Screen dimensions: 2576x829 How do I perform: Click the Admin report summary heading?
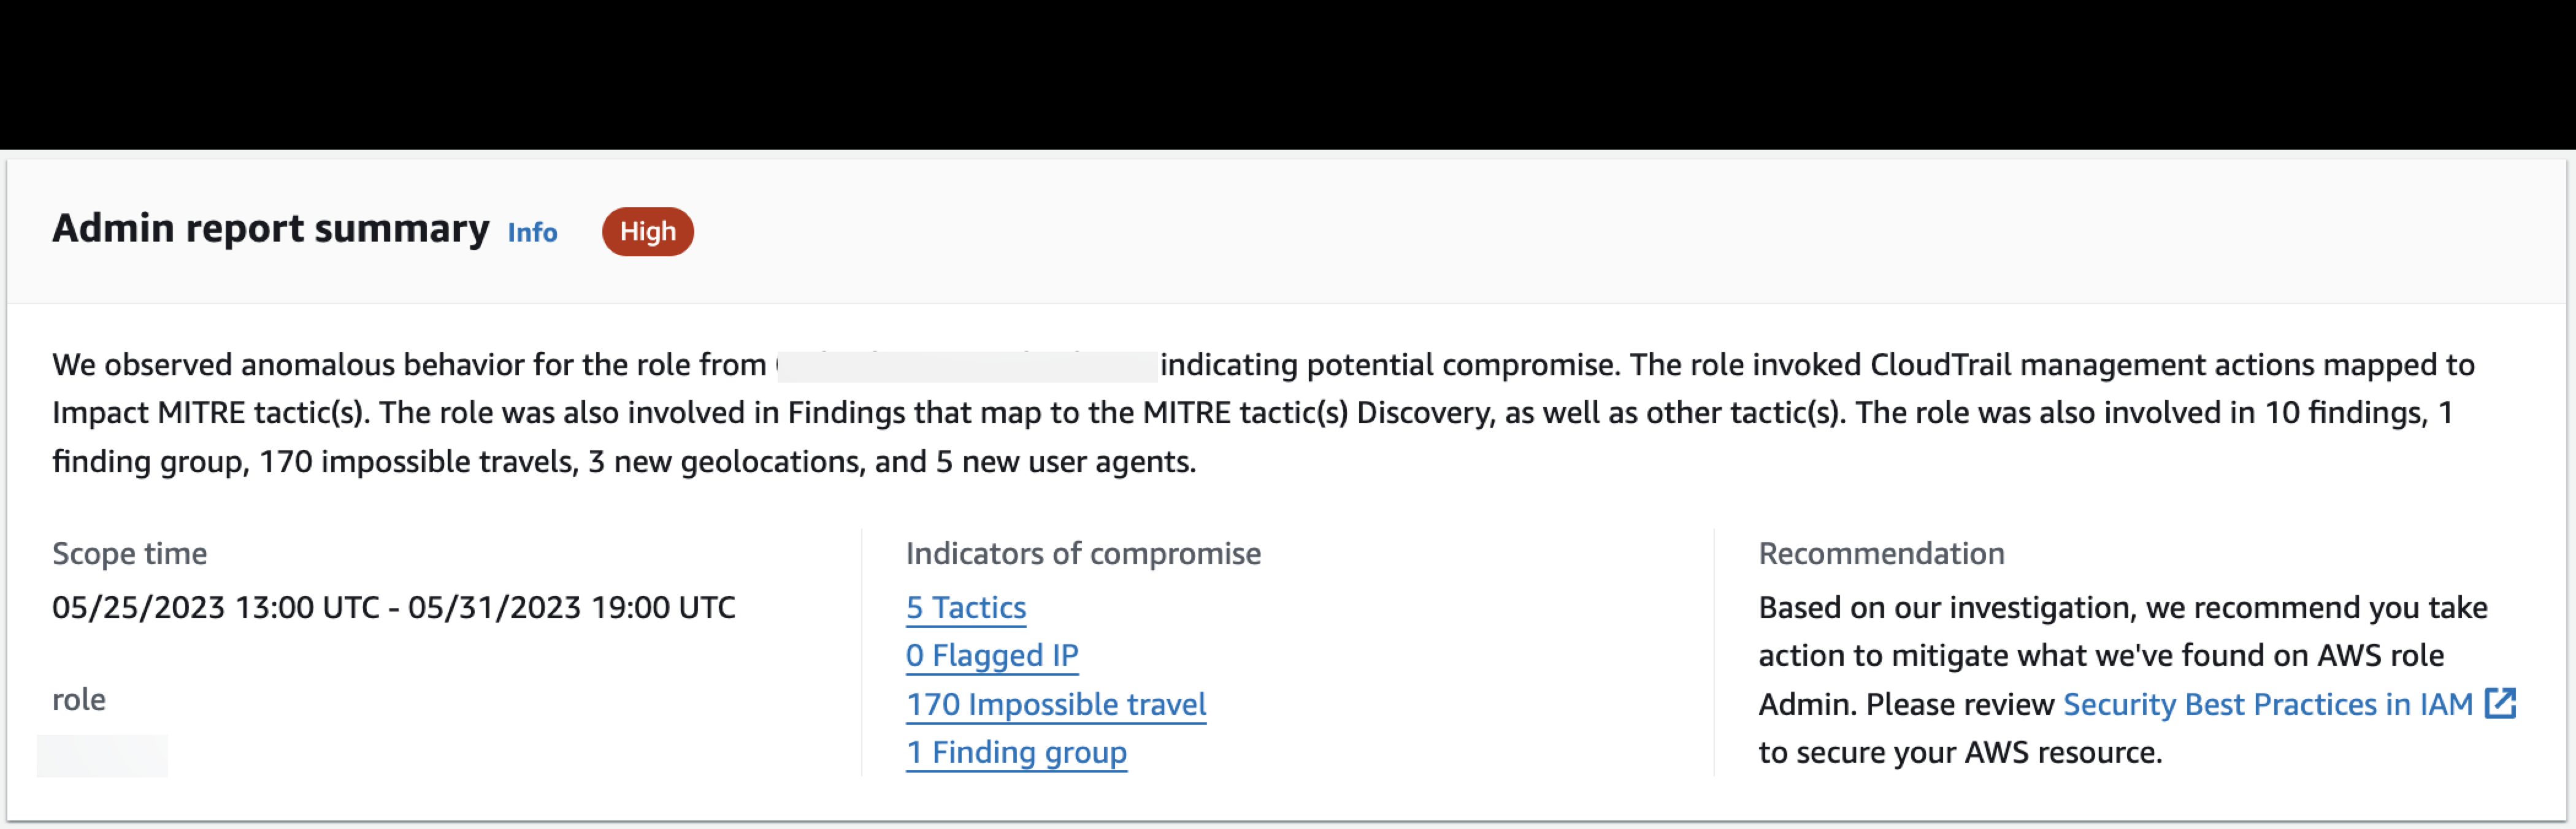click(271, 228)
